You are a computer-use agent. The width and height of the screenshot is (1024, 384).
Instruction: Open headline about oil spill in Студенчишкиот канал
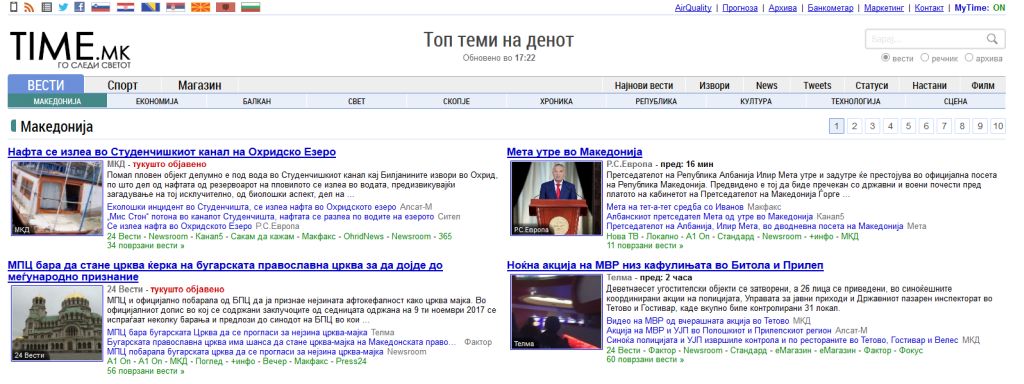tap(172, 152)
